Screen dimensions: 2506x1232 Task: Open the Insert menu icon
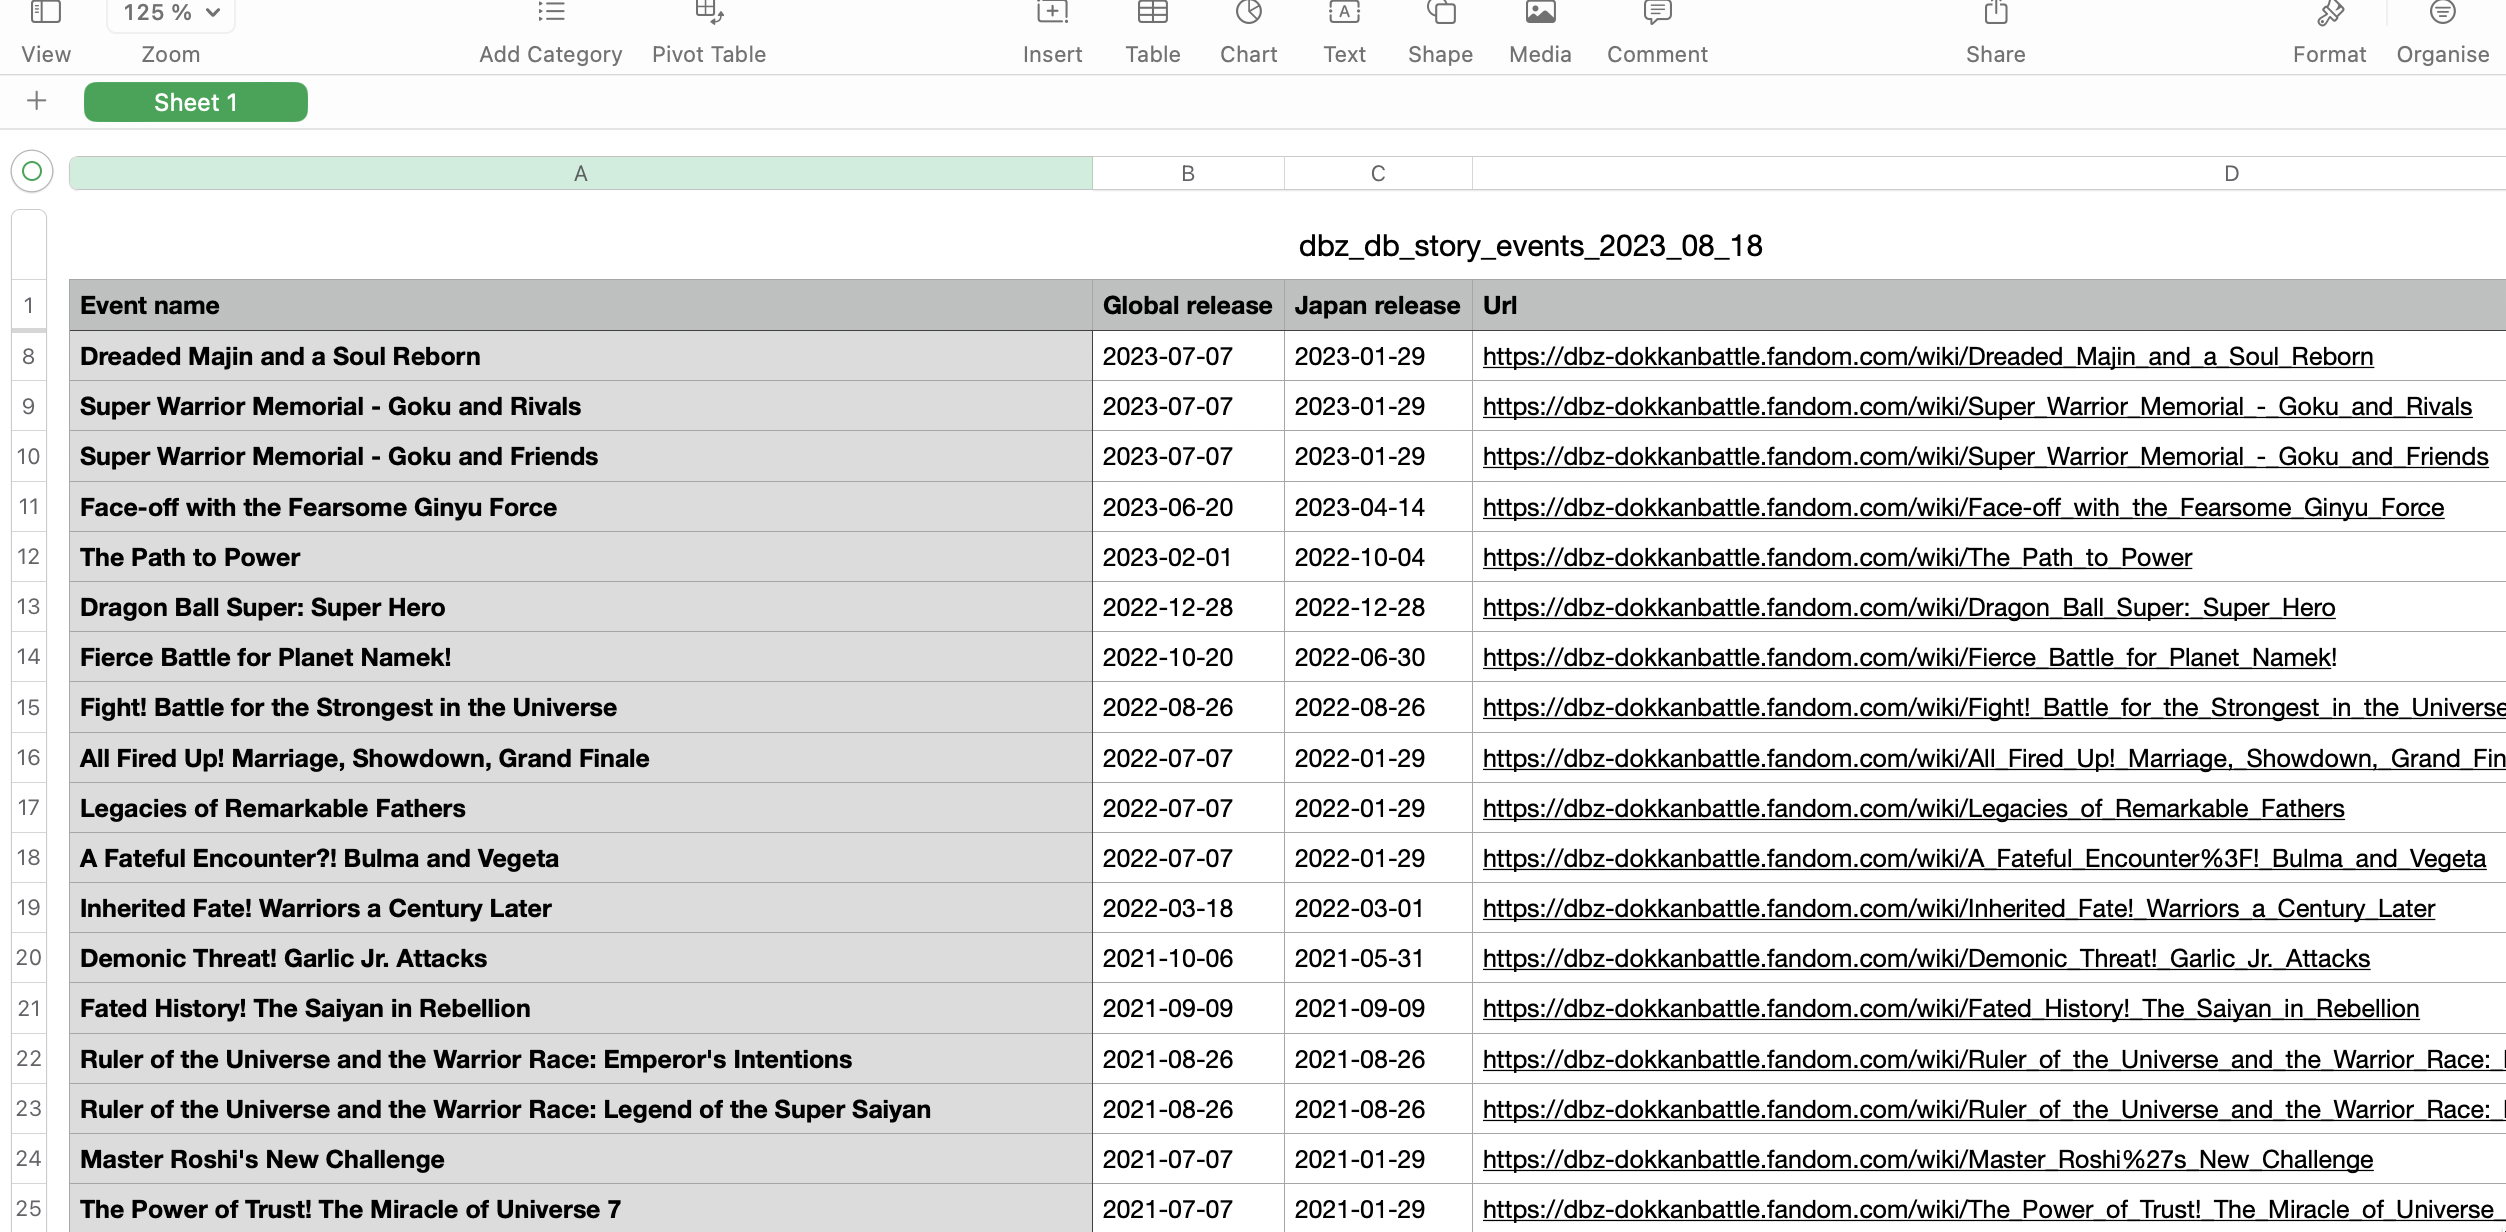coord(1052,12)
